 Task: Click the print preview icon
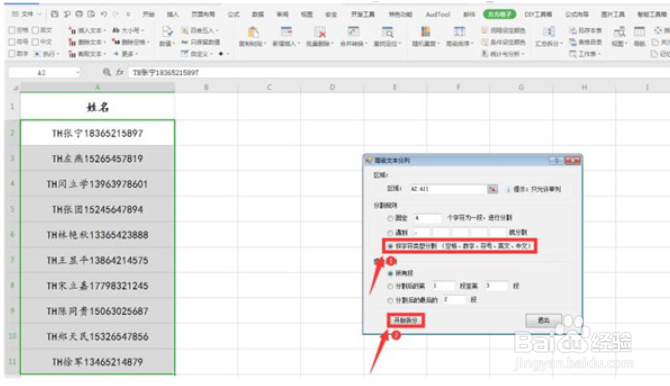(91, 14)
